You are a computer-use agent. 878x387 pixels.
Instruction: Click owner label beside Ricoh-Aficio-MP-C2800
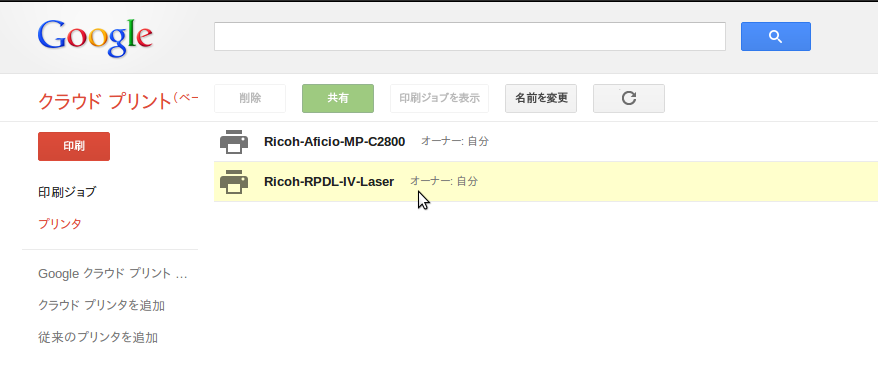[455, 142]
